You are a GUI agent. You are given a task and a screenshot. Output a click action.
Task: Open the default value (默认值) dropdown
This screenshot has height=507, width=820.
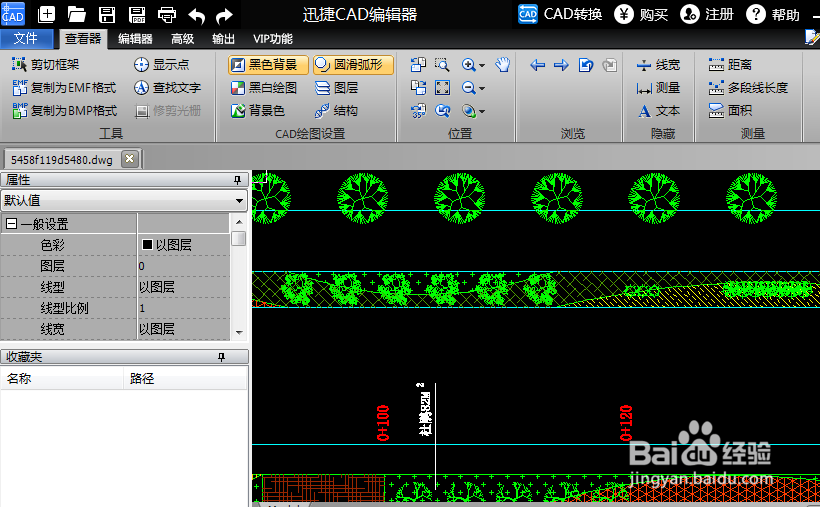point(124,200)
